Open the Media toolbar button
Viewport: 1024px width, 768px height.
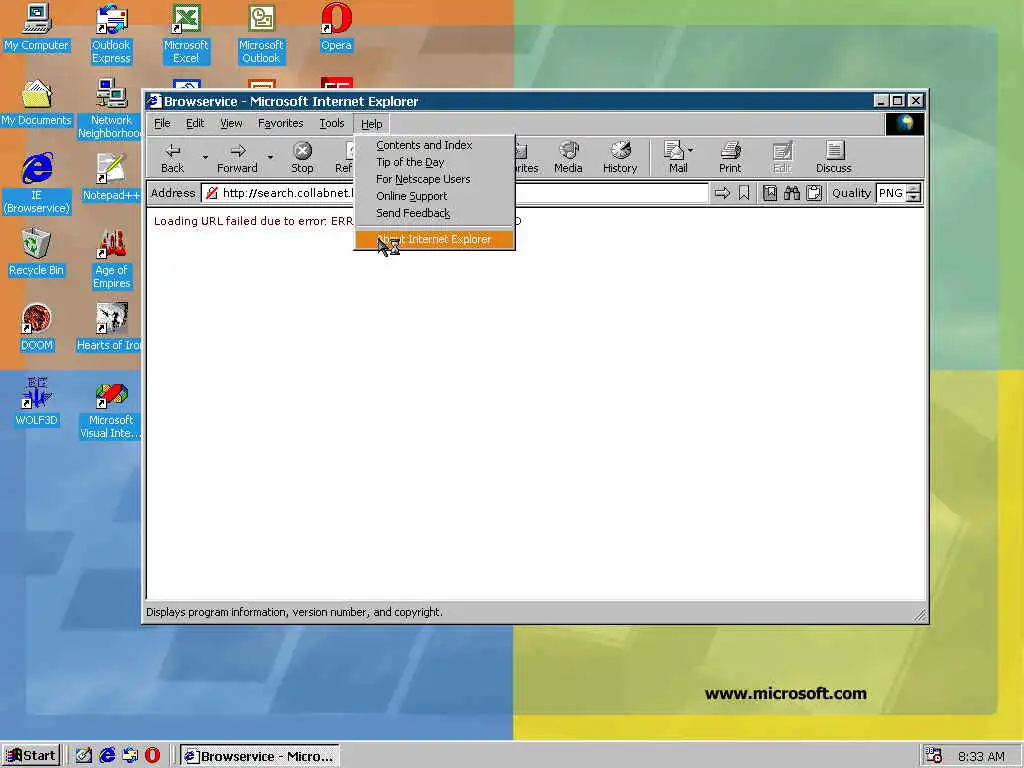(568, 158)
